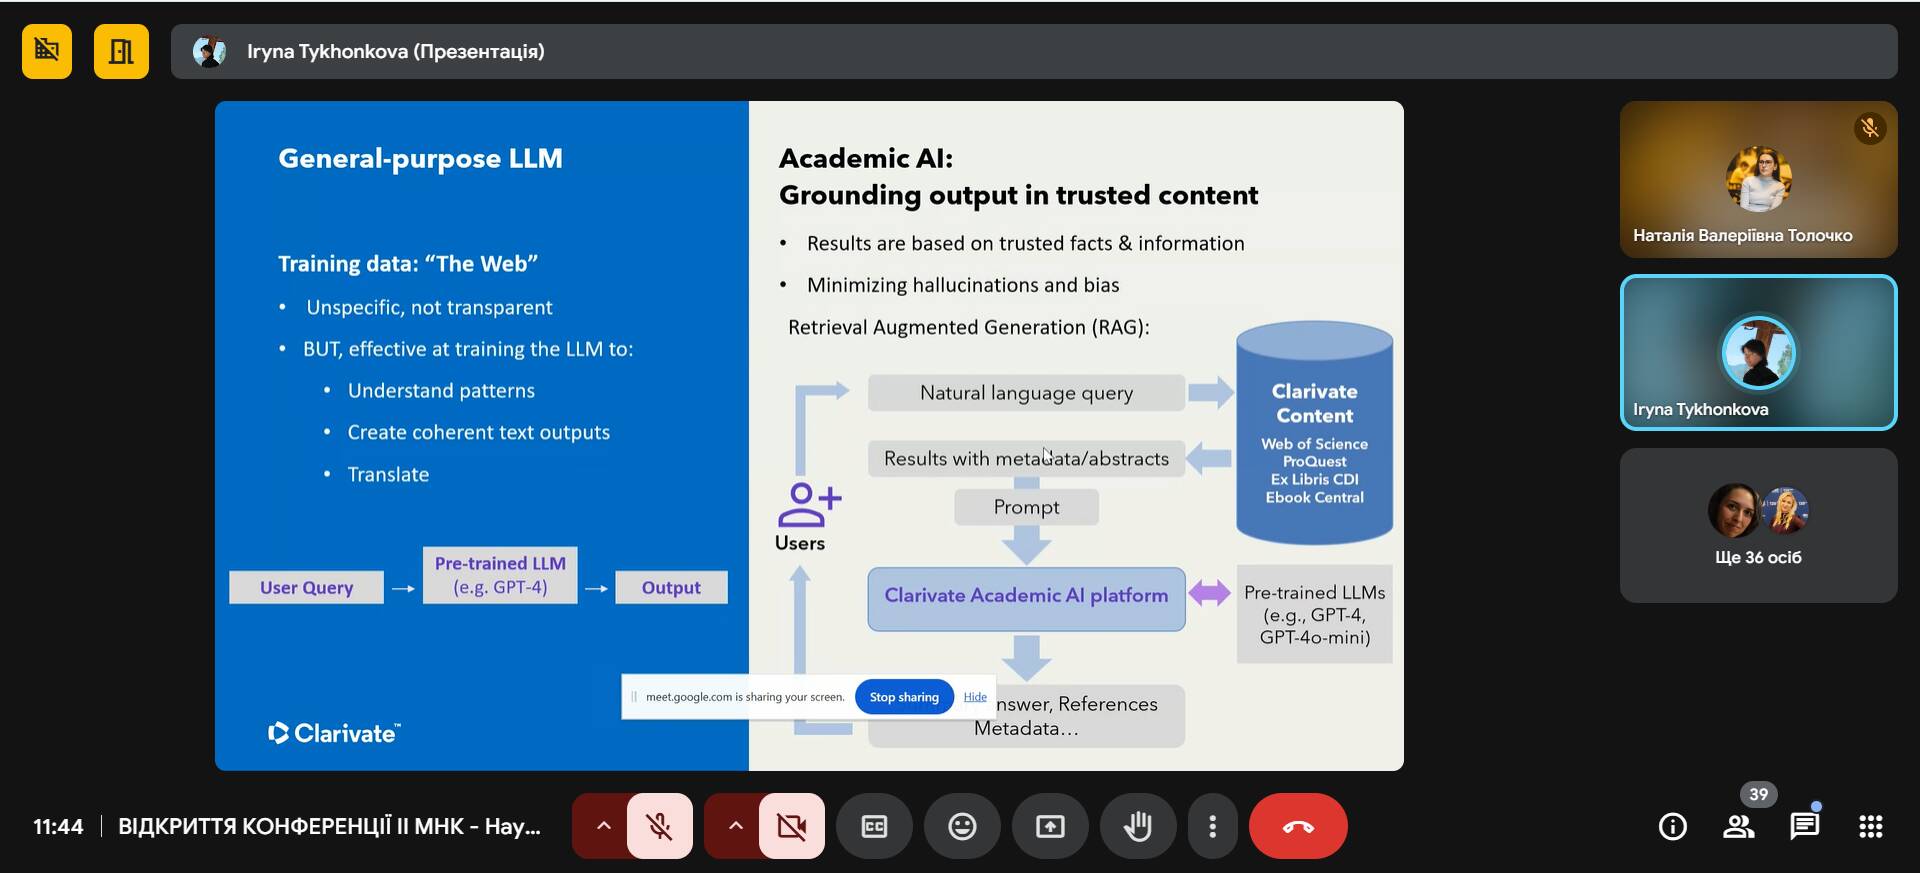Click the 'Natural language query' box on slide

click(x=1026, y=393)
